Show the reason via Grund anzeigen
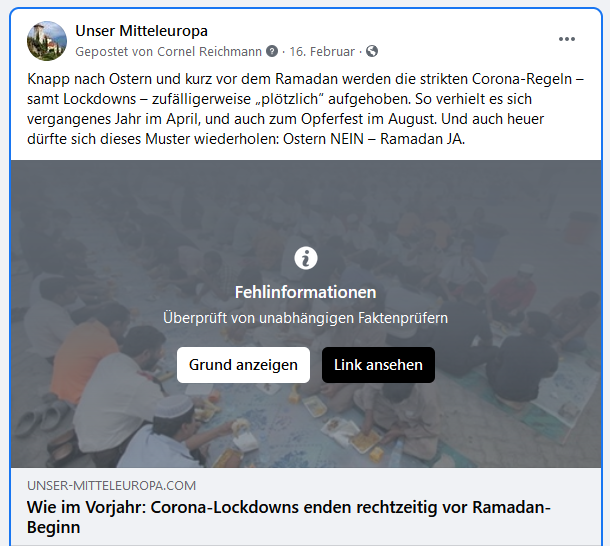The image size is (610, 546). (243, 365)
